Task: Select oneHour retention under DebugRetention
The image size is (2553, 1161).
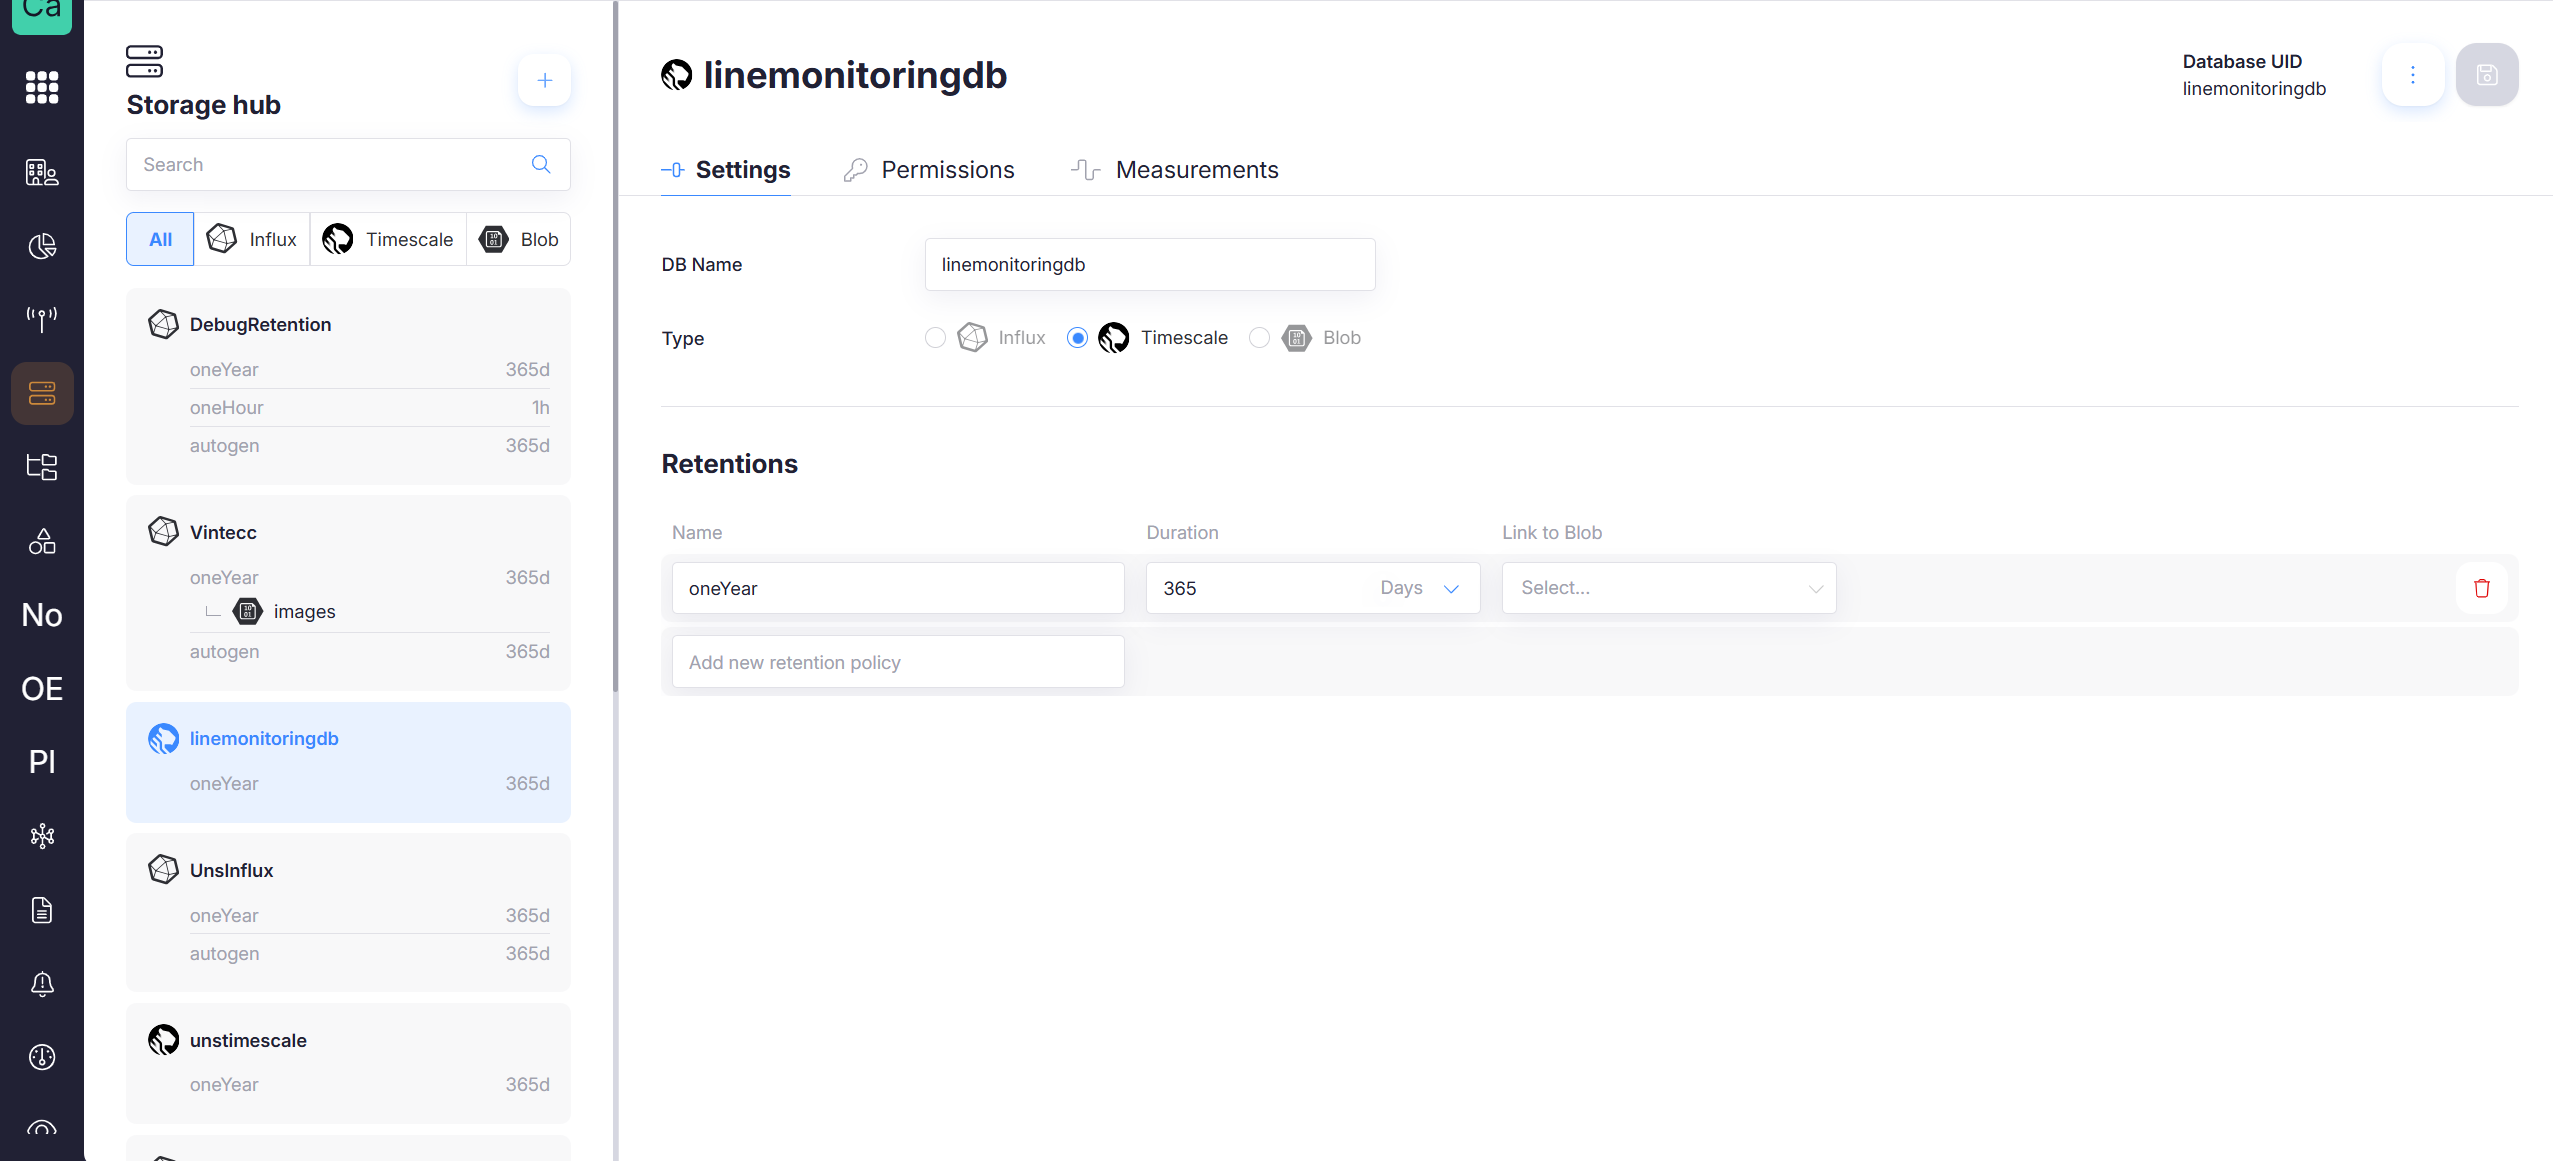Action: [369, 408]
